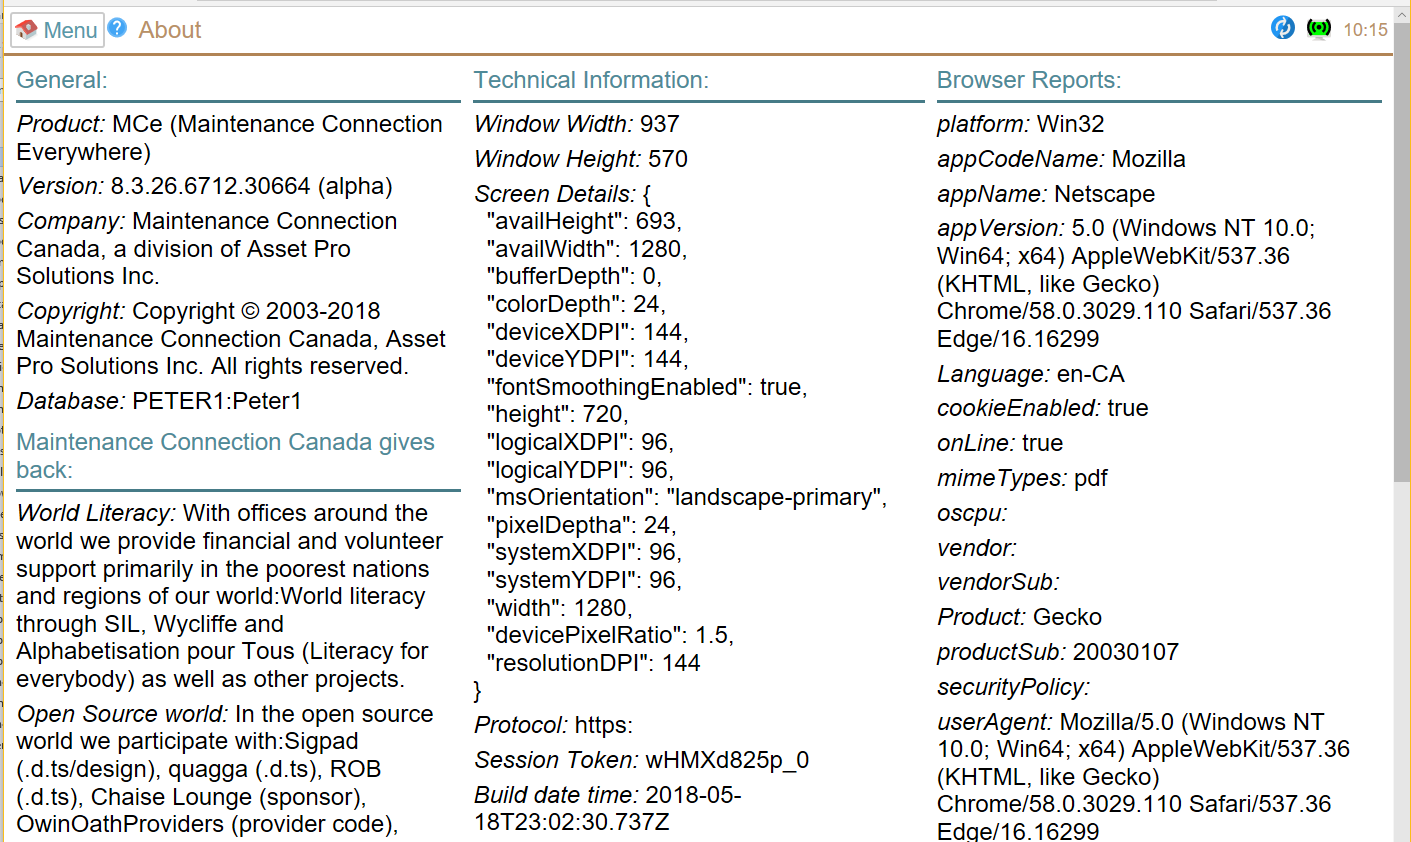Viewport: 1411px width, 842px height.
Task: Click the mimeTypes pdf entry
Action: tap(1022, 478)
